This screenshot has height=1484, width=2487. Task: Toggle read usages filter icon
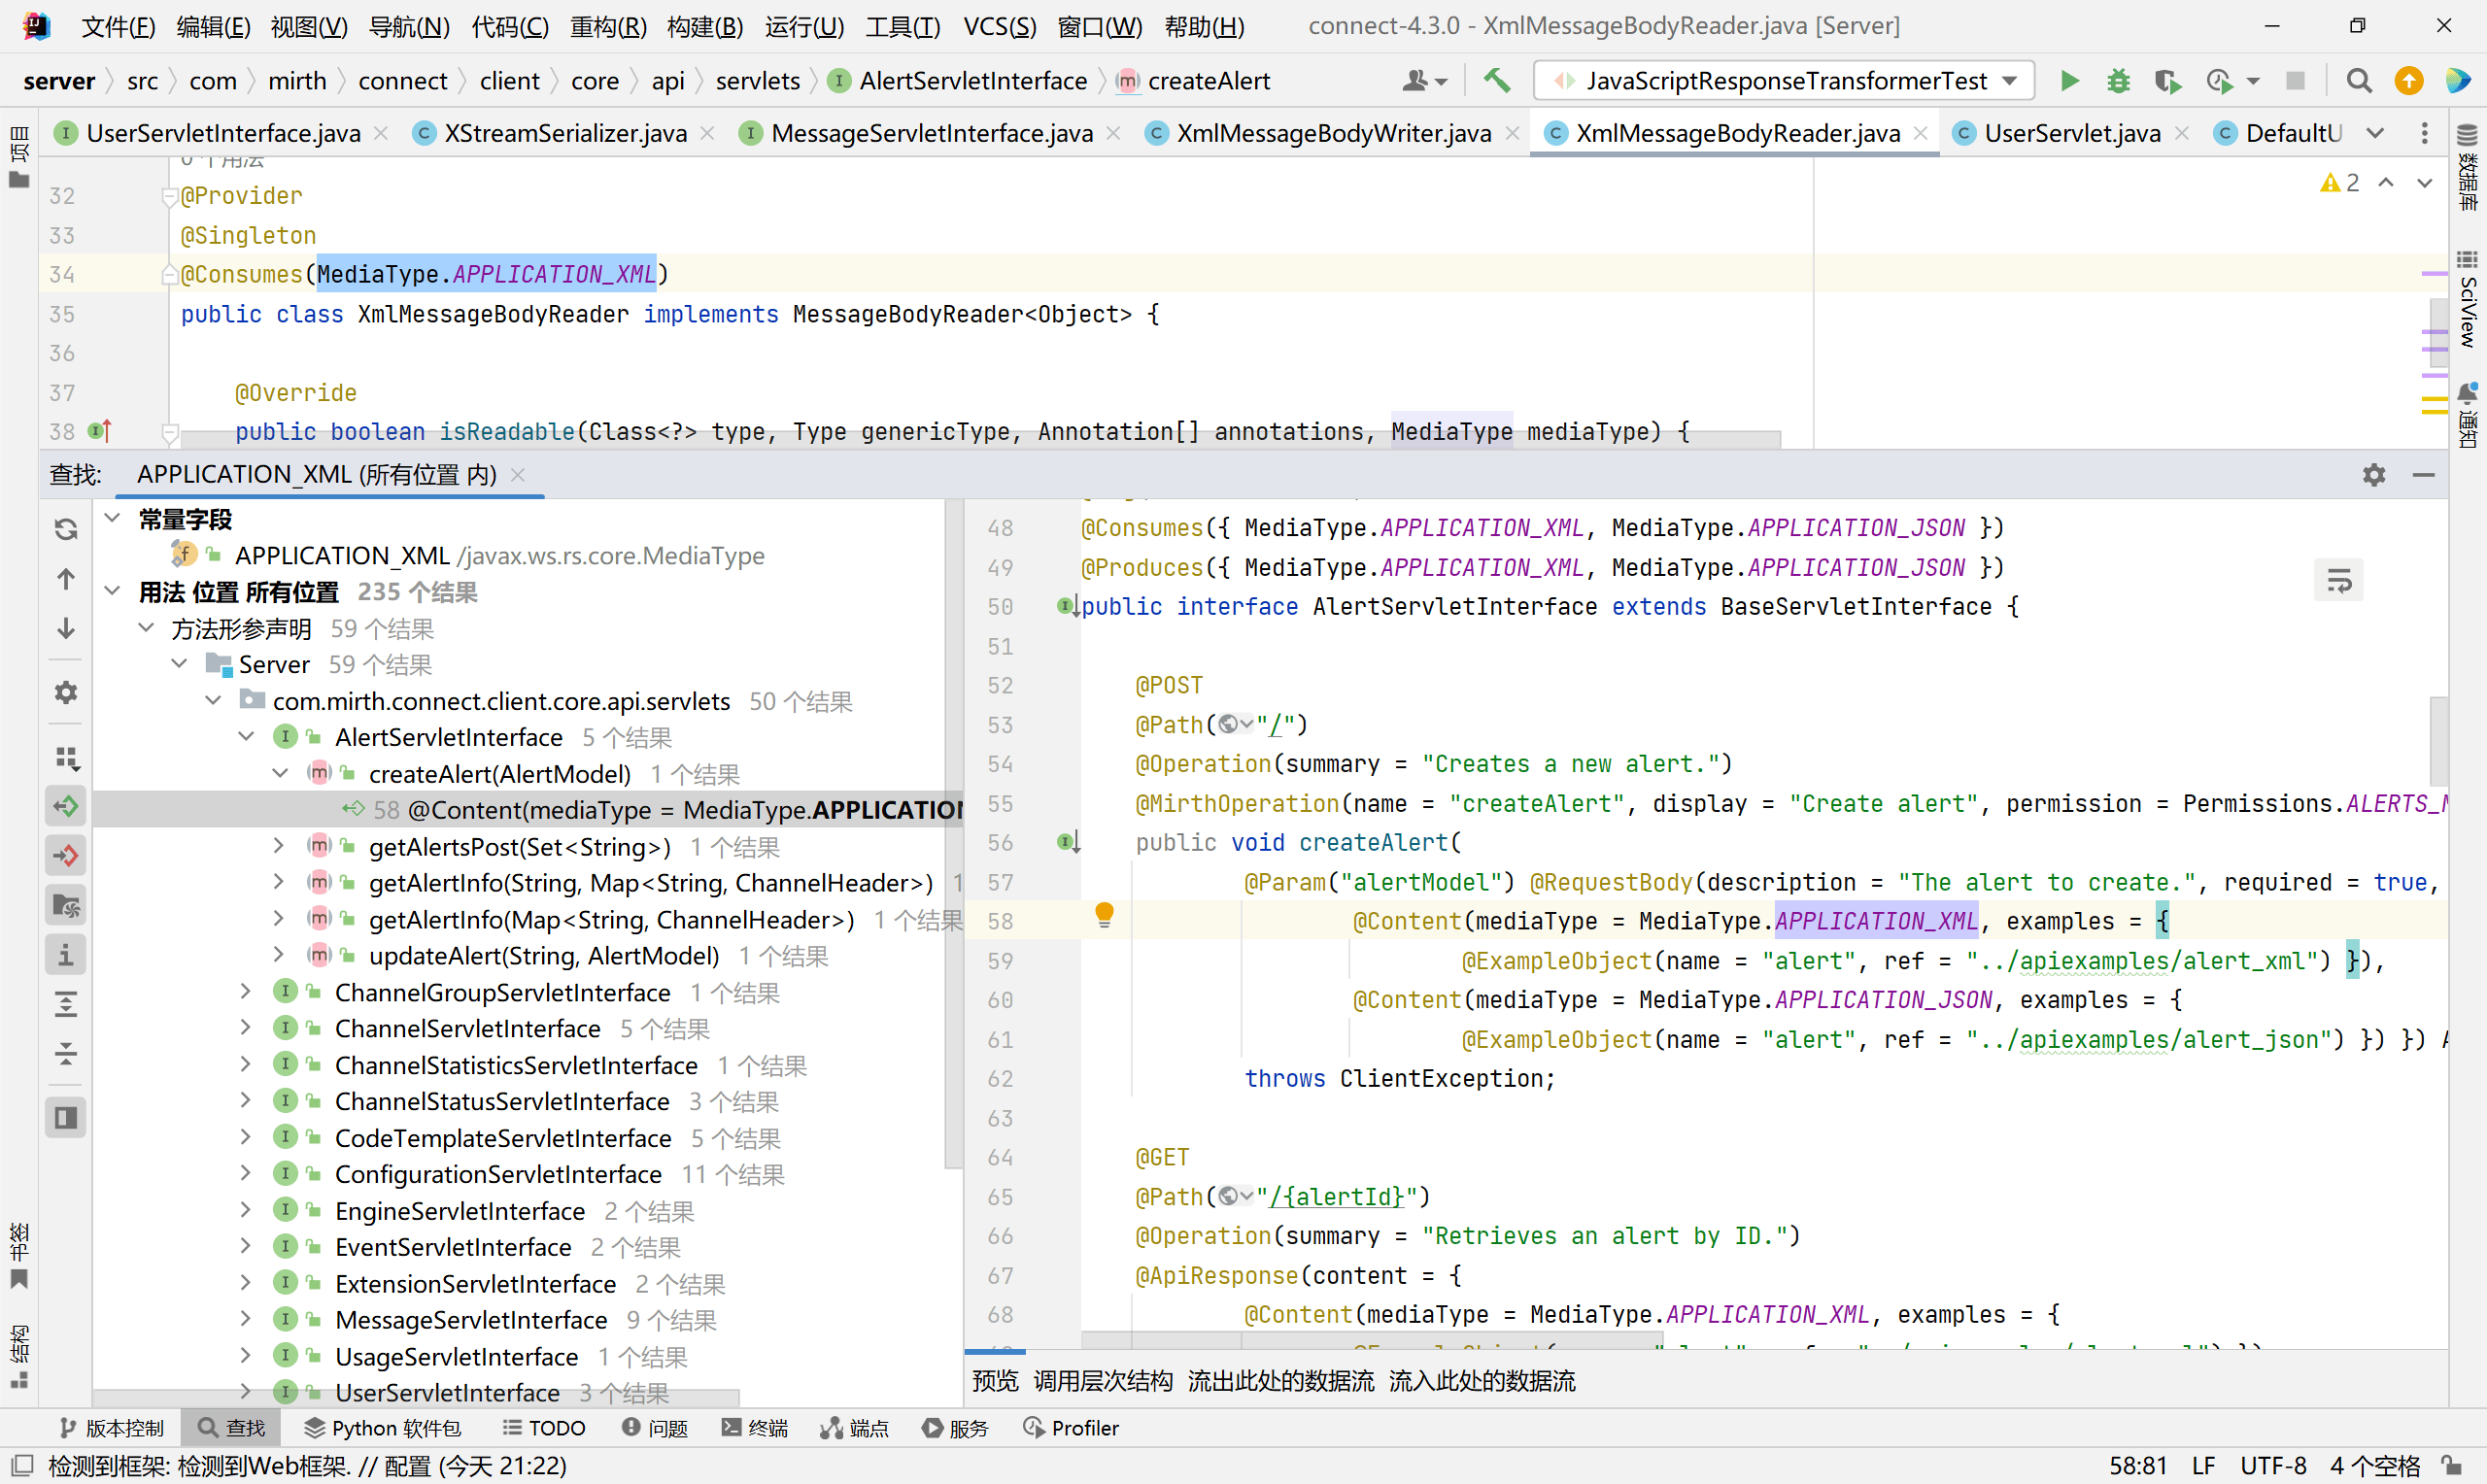coord(66,806)
